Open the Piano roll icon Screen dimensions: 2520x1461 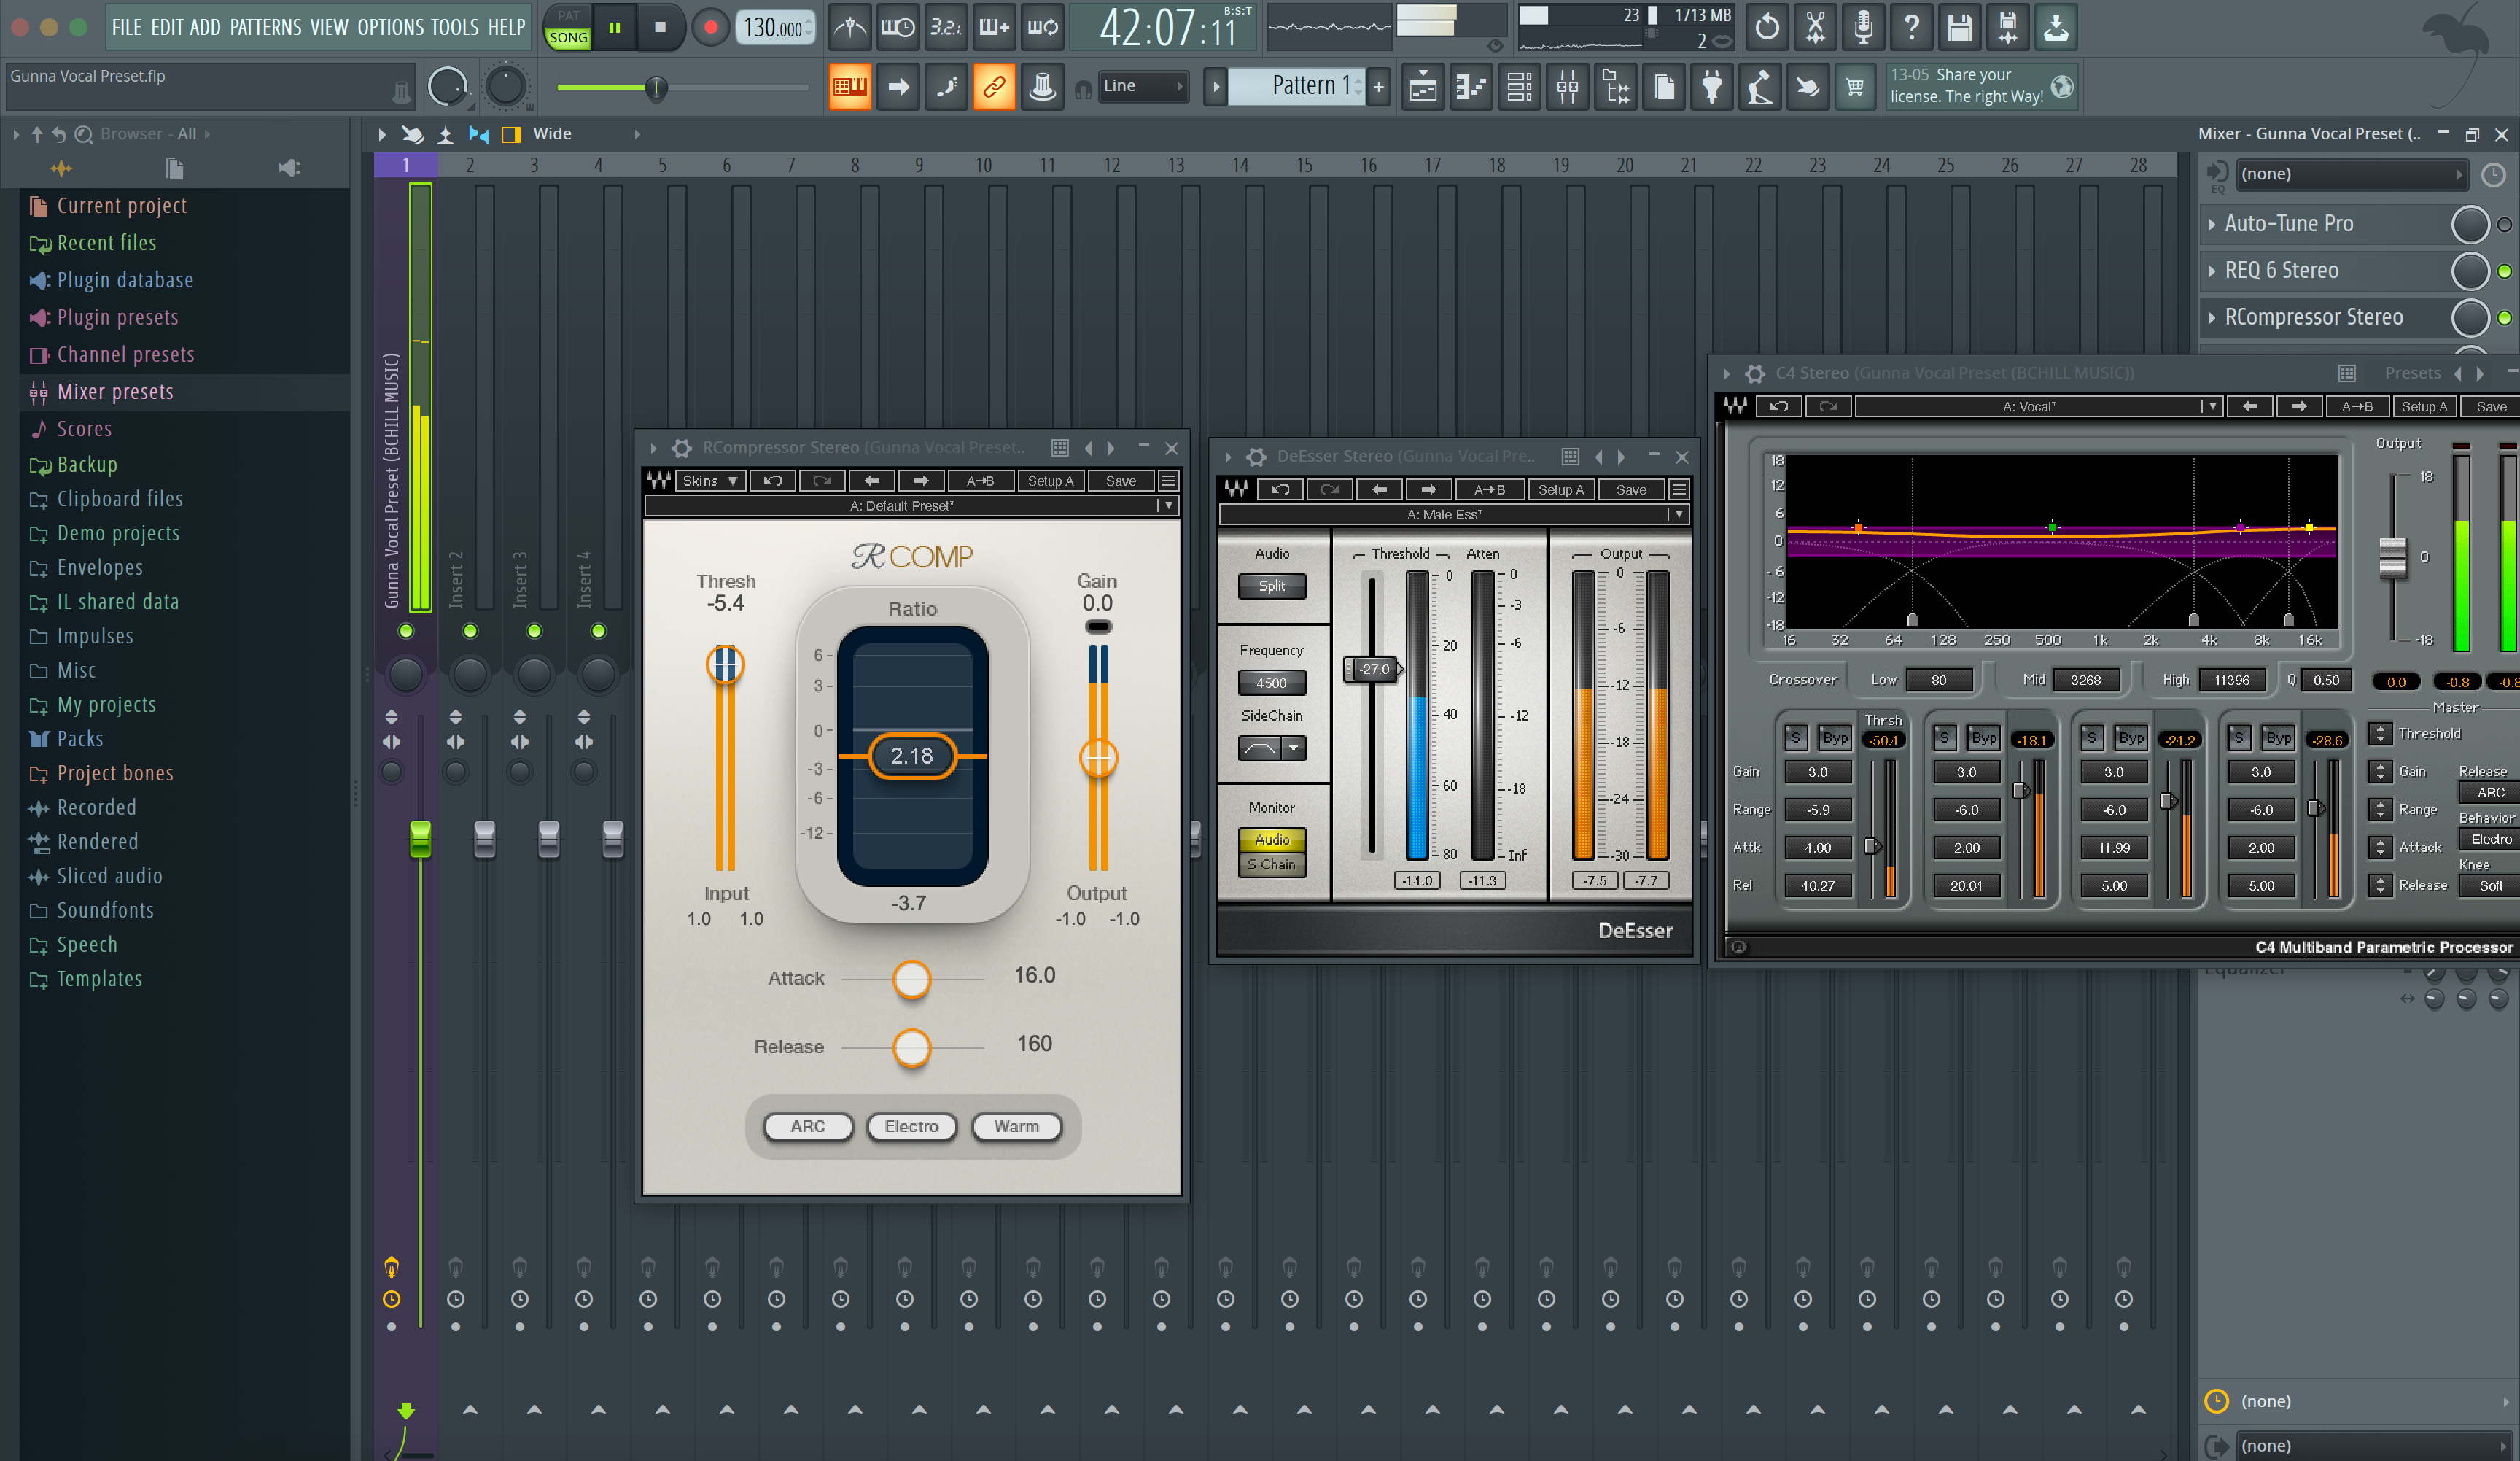(1471, 87)
